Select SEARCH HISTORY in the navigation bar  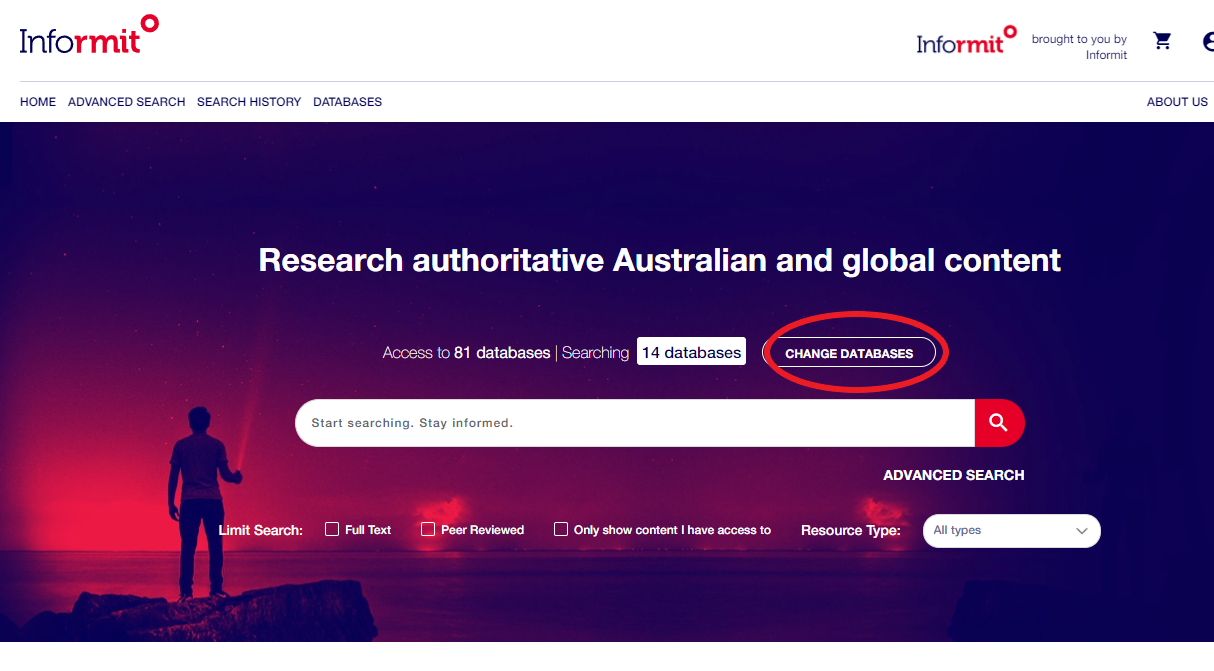pyautogui.click(x=249, y=101)
